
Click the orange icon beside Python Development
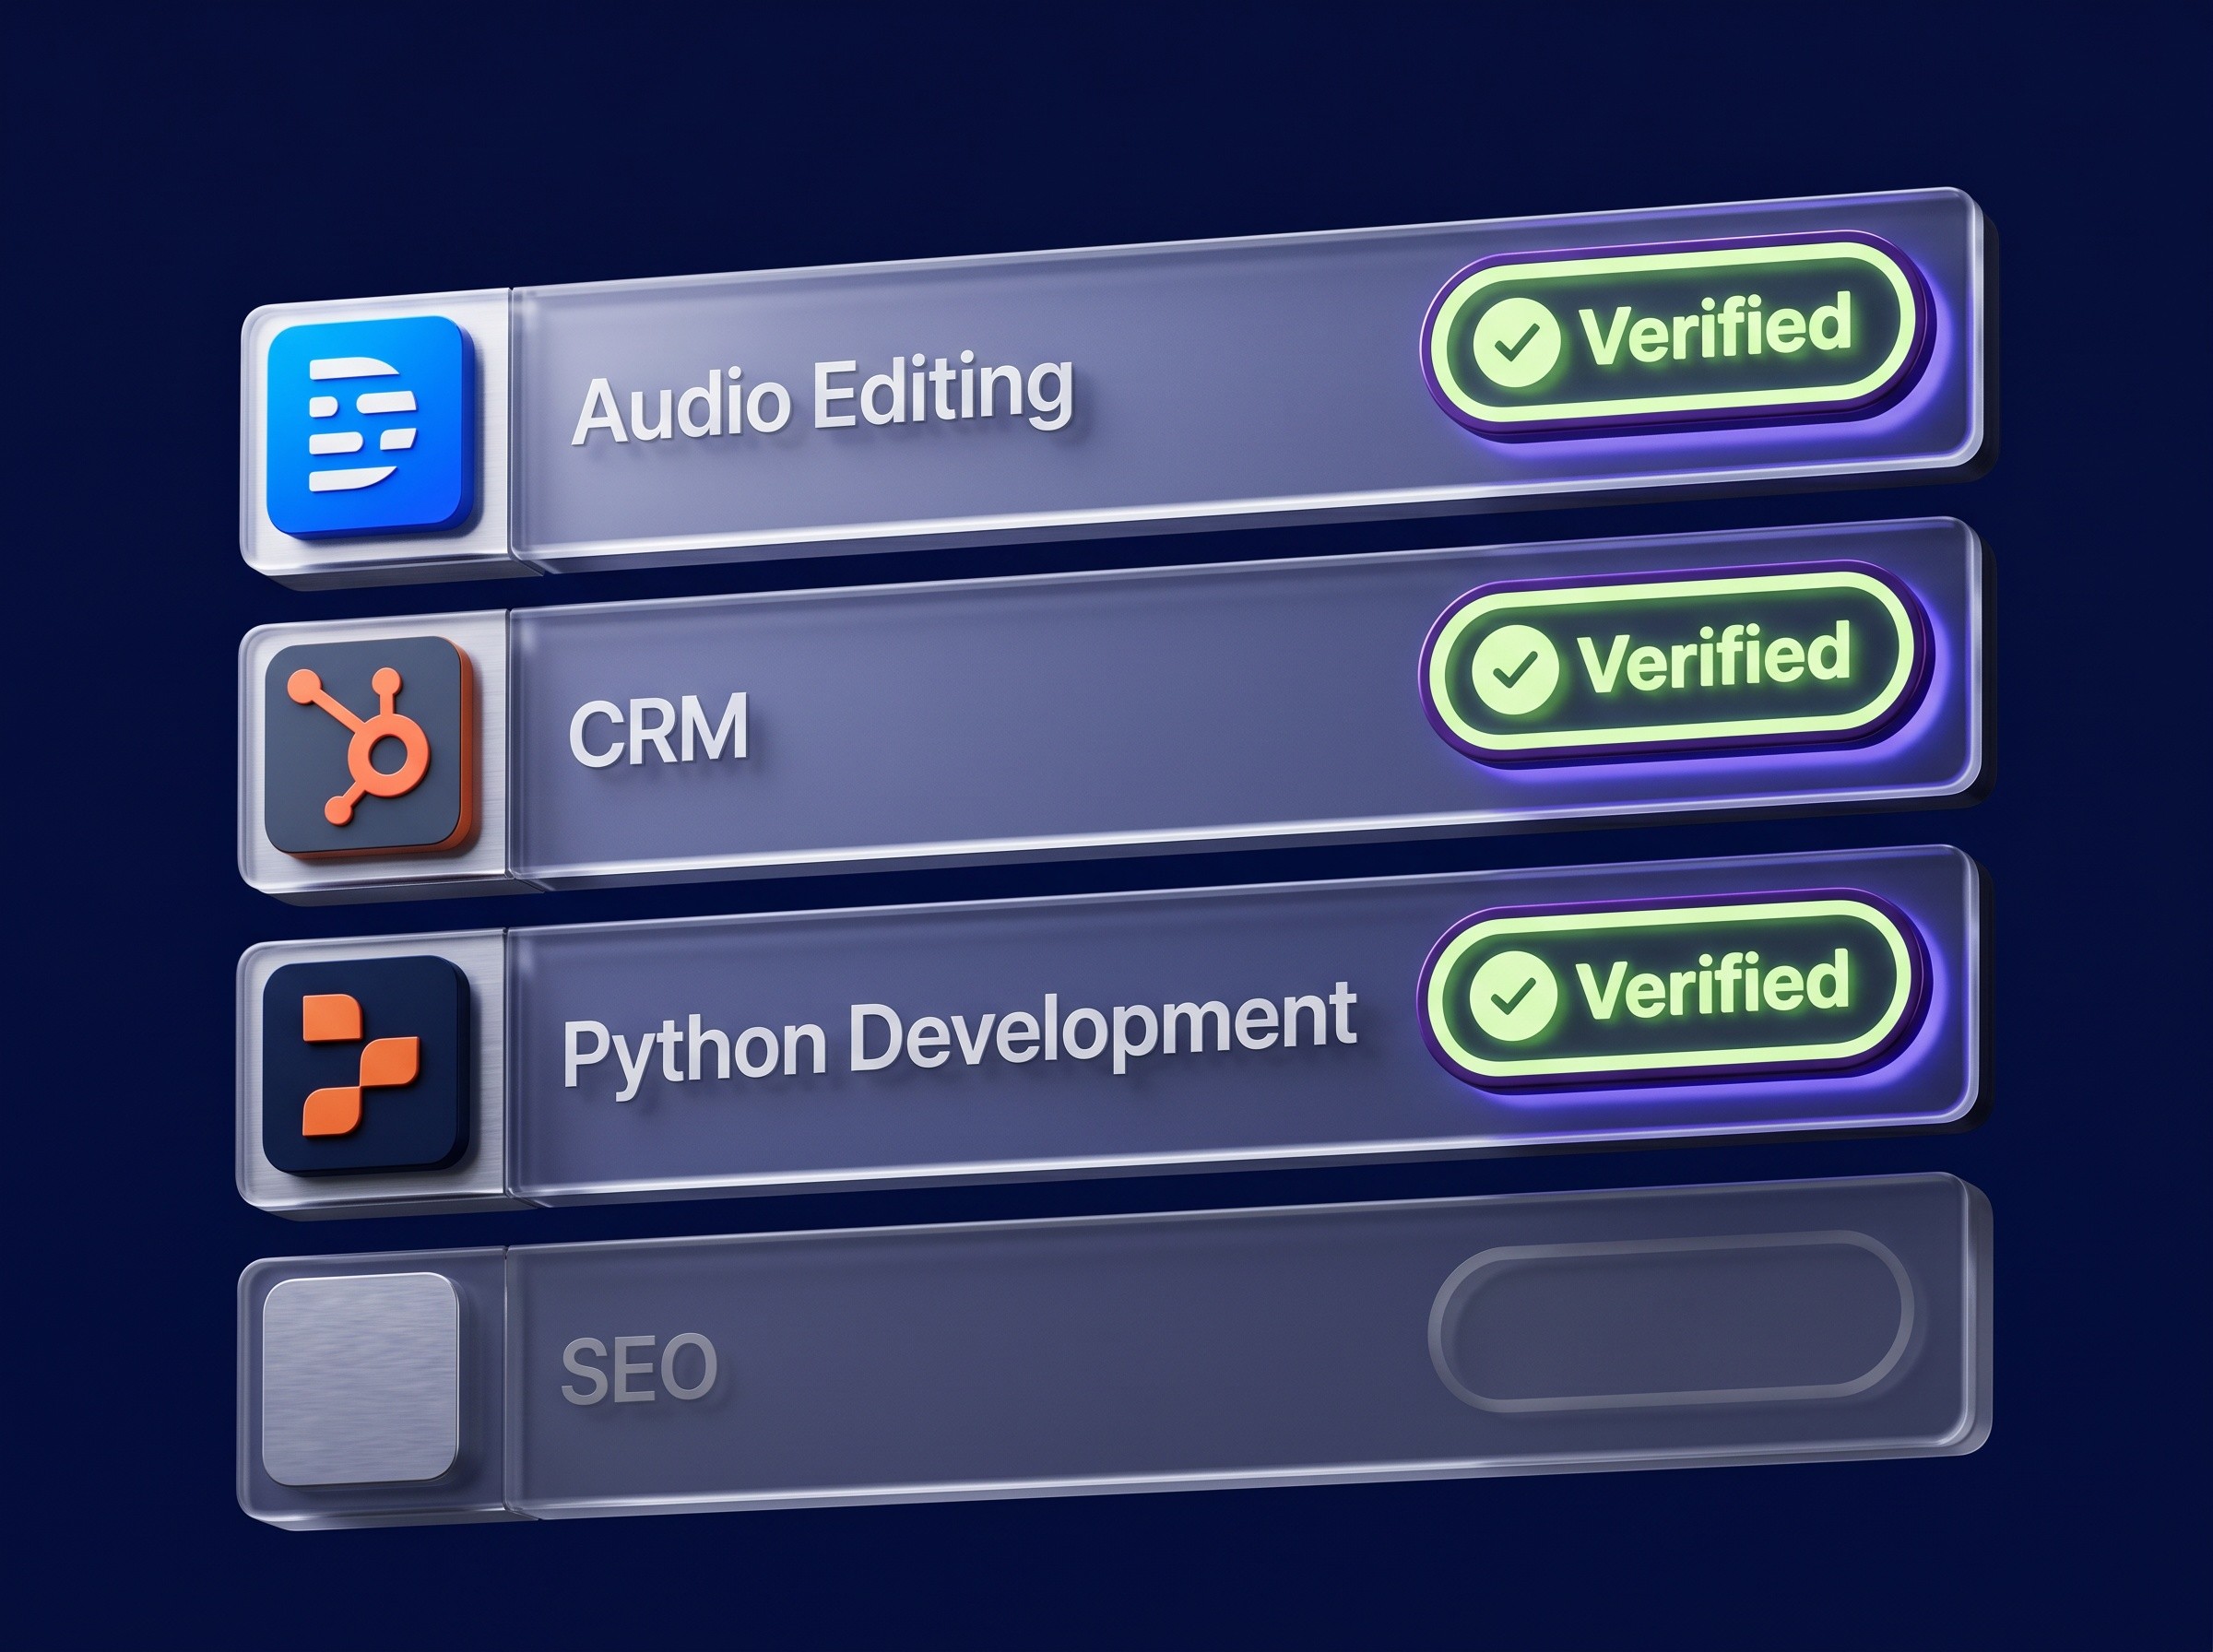pos(366,1064)
